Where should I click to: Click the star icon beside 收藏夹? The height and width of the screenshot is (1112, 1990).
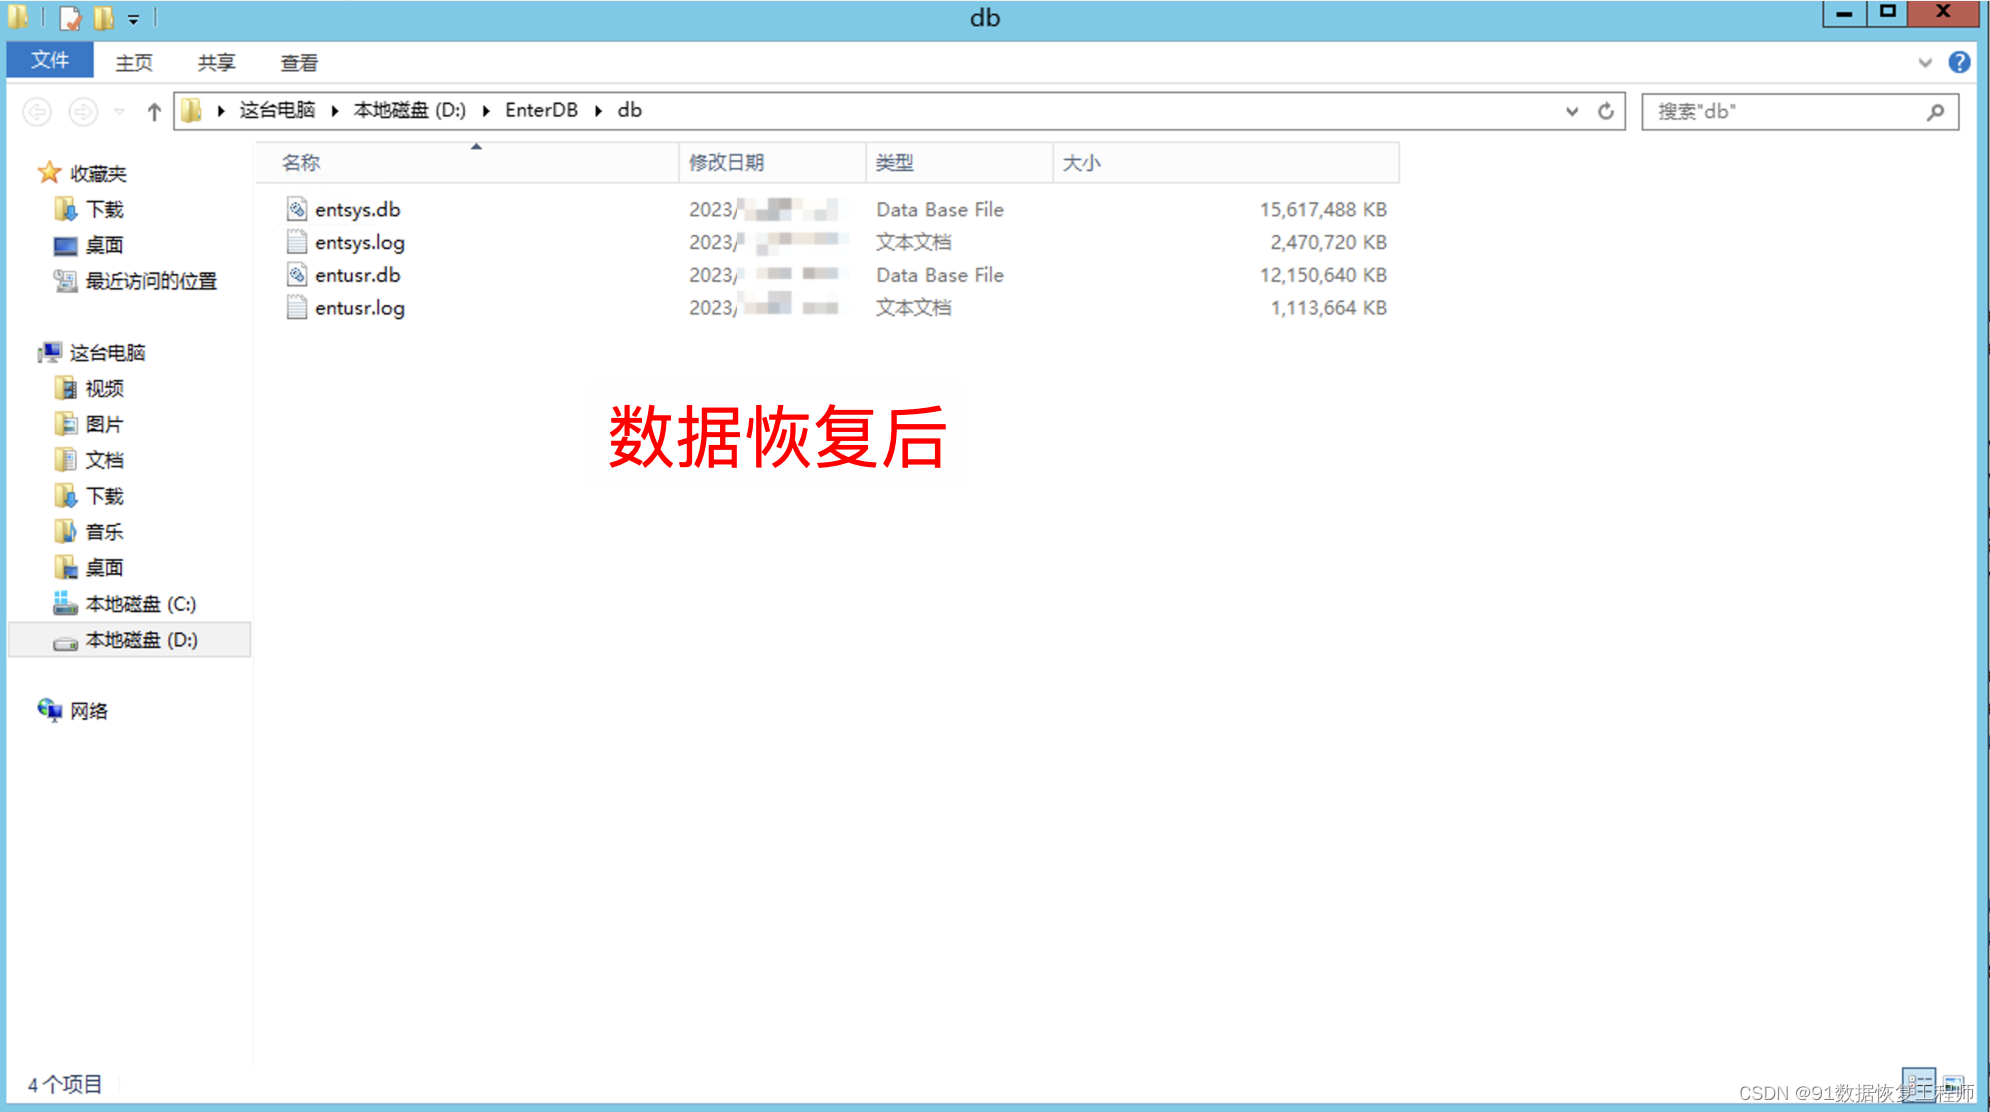[x=49, y=173]
